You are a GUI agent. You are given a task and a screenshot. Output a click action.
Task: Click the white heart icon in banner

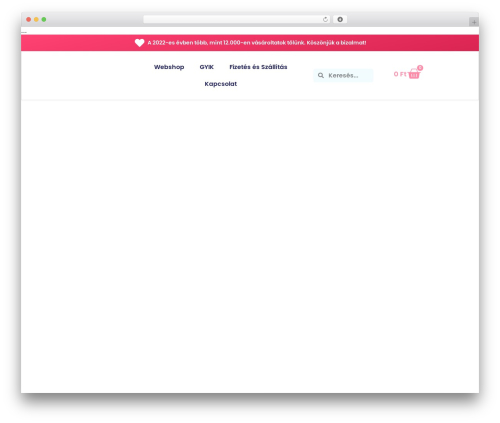pyautogui.click(x=139, y=43)
